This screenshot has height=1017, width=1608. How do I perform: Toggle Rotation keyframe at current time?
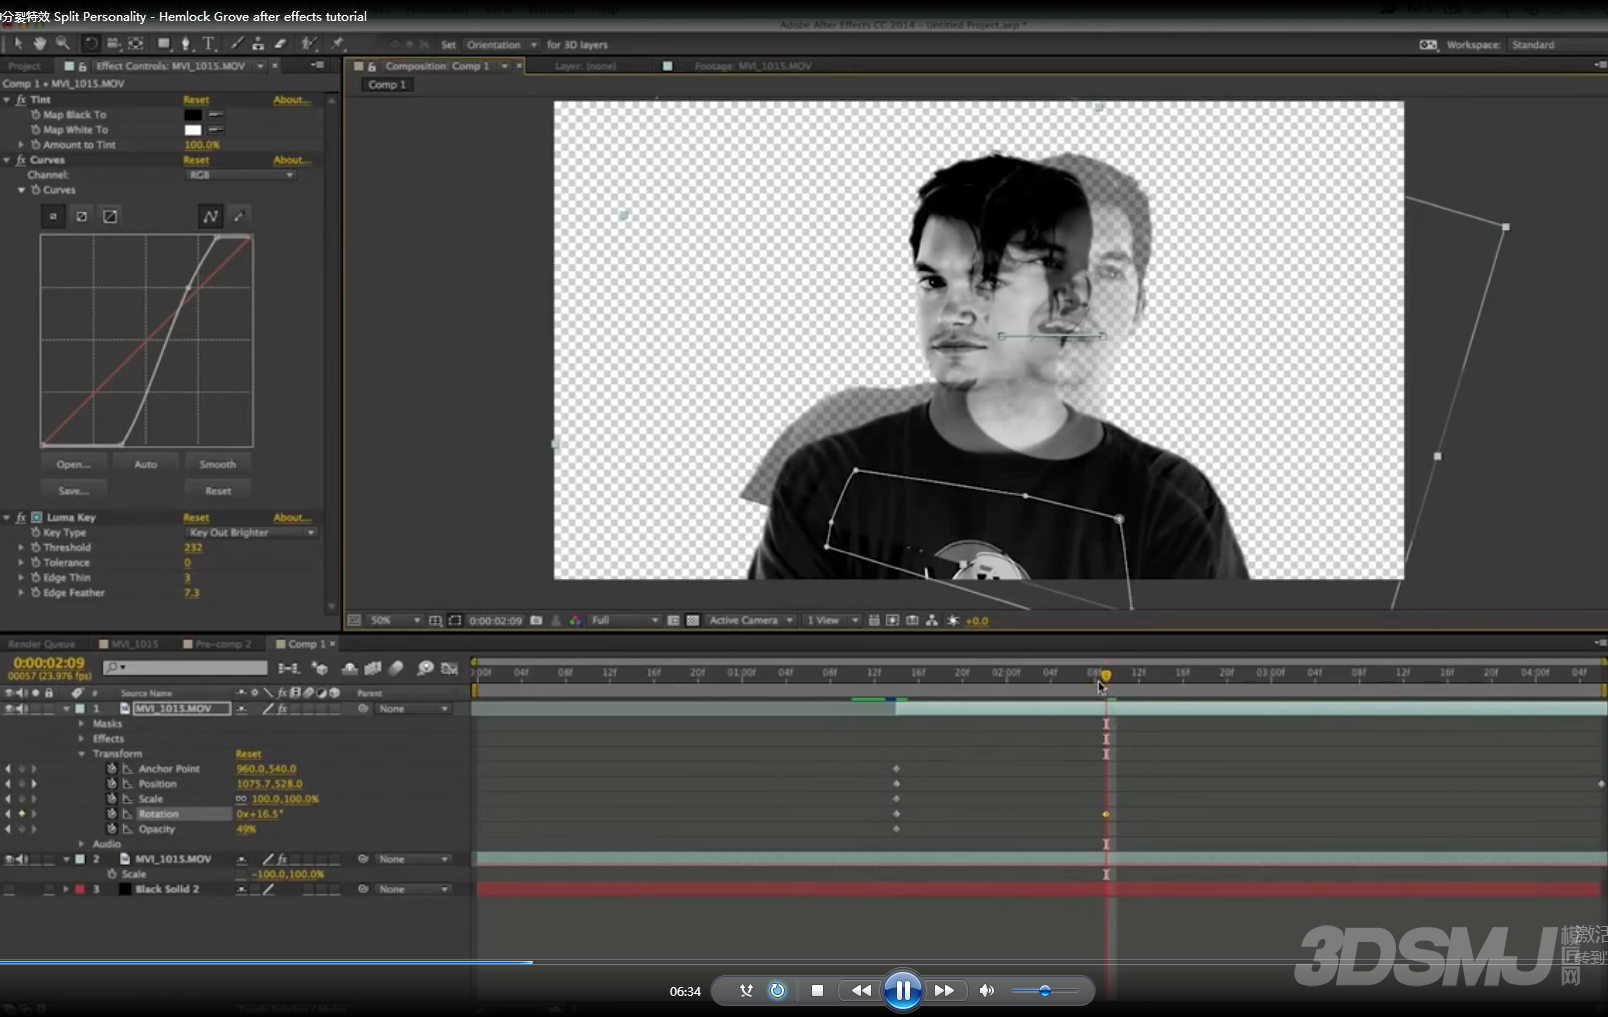pos(21,814)
